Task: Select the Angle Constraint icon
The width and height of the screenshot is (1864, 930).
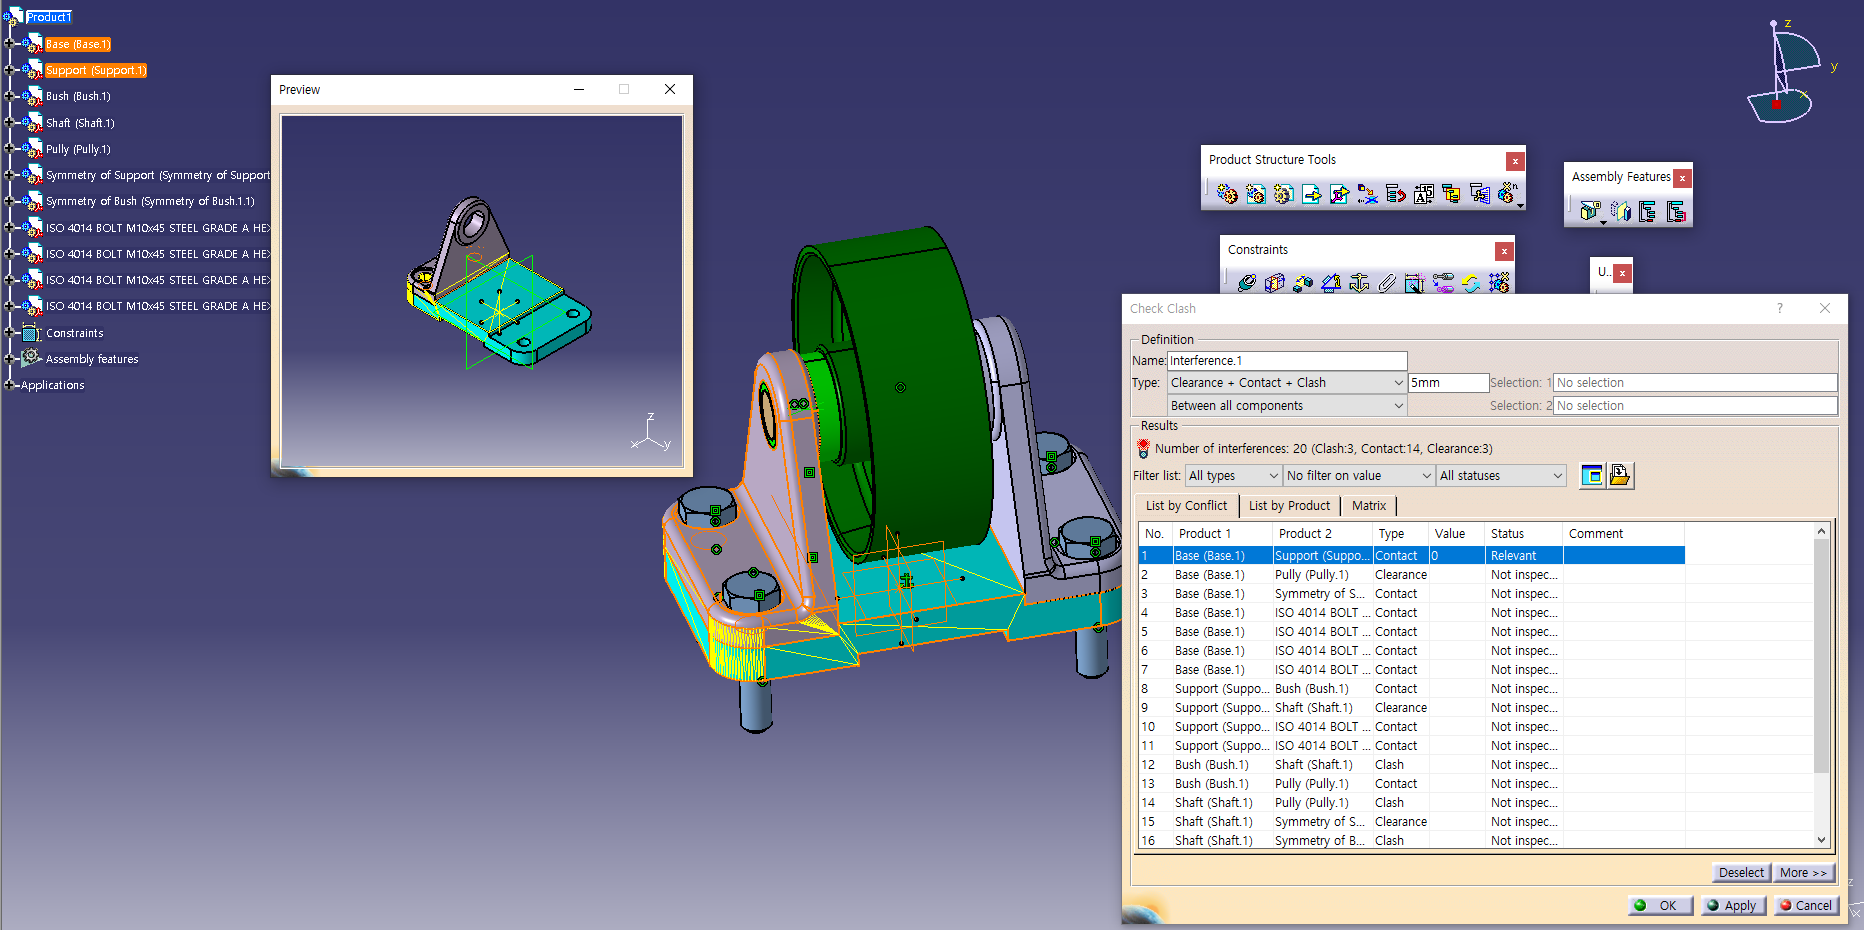Action: click(x=1330, y=284)
